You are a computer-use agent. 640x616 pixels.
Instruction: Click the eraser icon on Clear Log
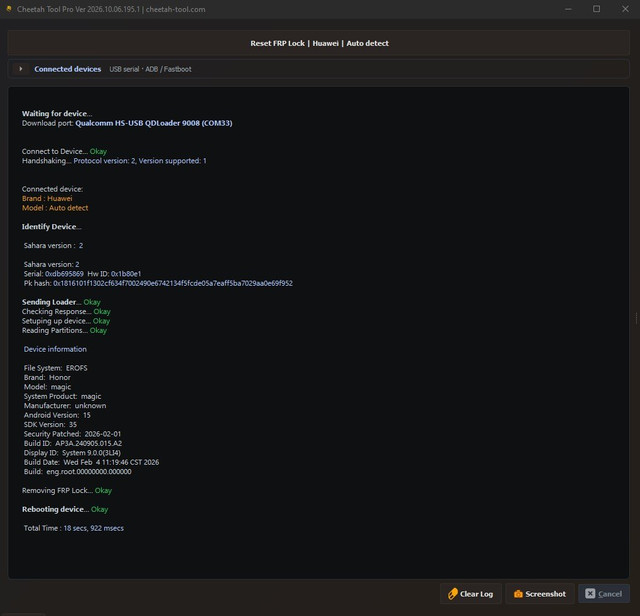452,594
